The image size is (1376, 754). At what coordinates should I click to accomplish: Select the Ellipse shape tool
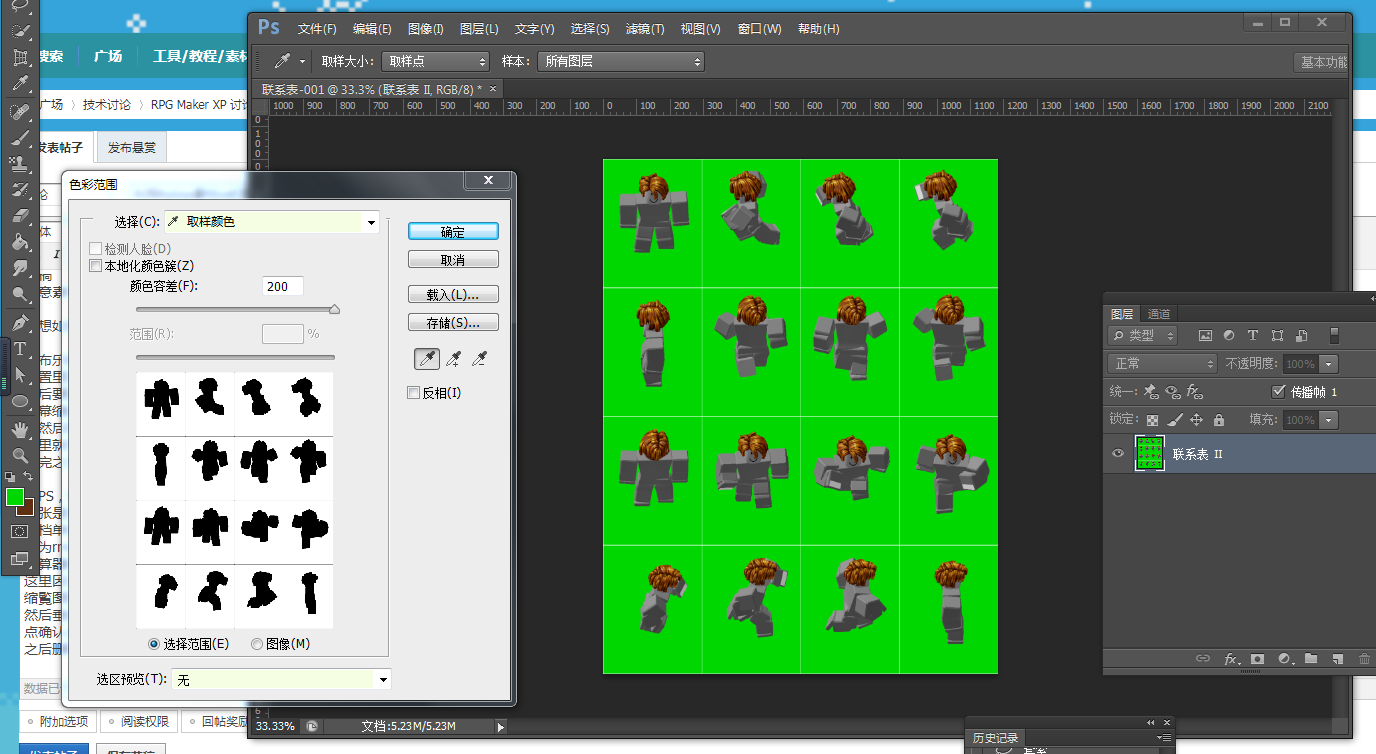(19, 401)
